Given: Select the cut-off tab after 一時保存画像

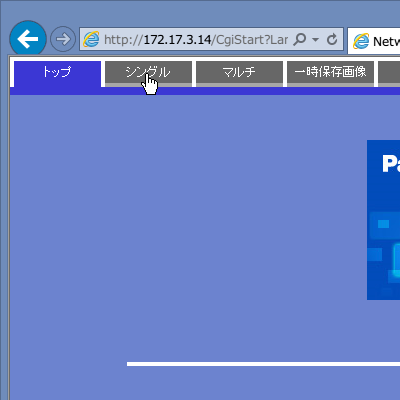Looking at the screenshot, I should point(389,72).
